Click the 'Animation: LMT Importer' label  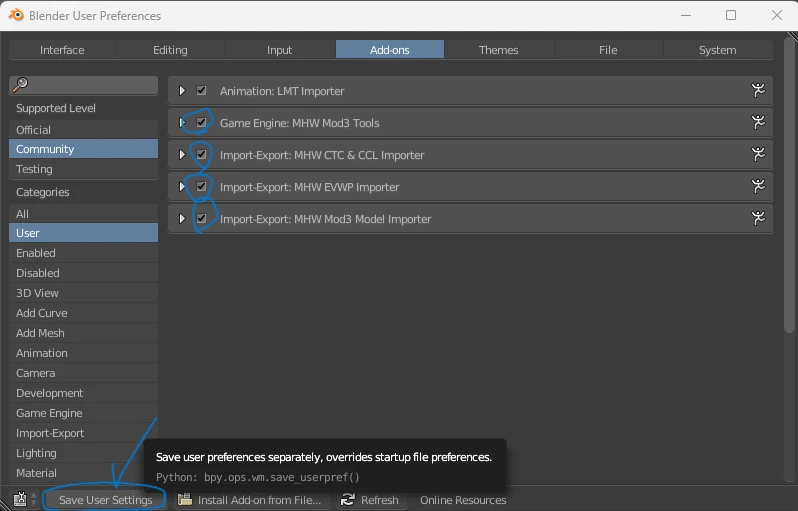click(282, 91)
